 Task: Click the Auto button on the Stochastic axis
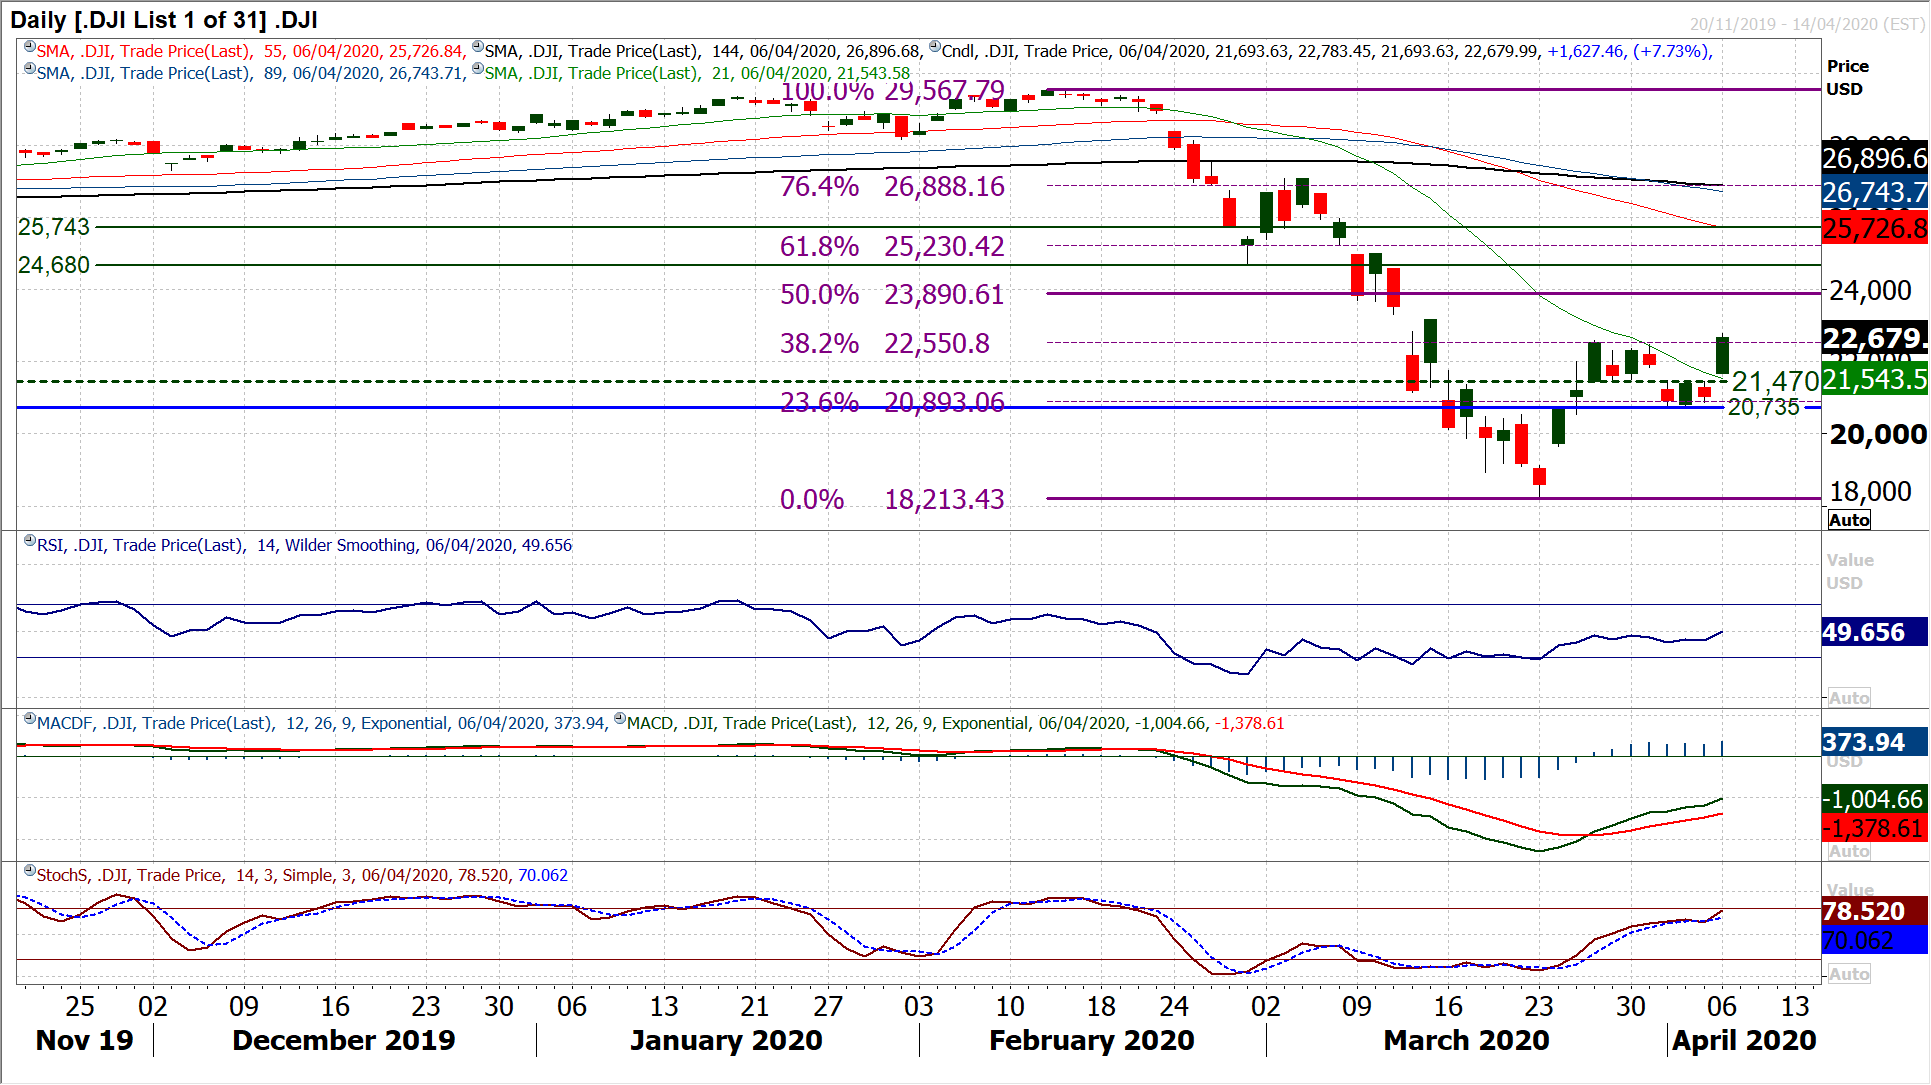[x=1849, y=974]
